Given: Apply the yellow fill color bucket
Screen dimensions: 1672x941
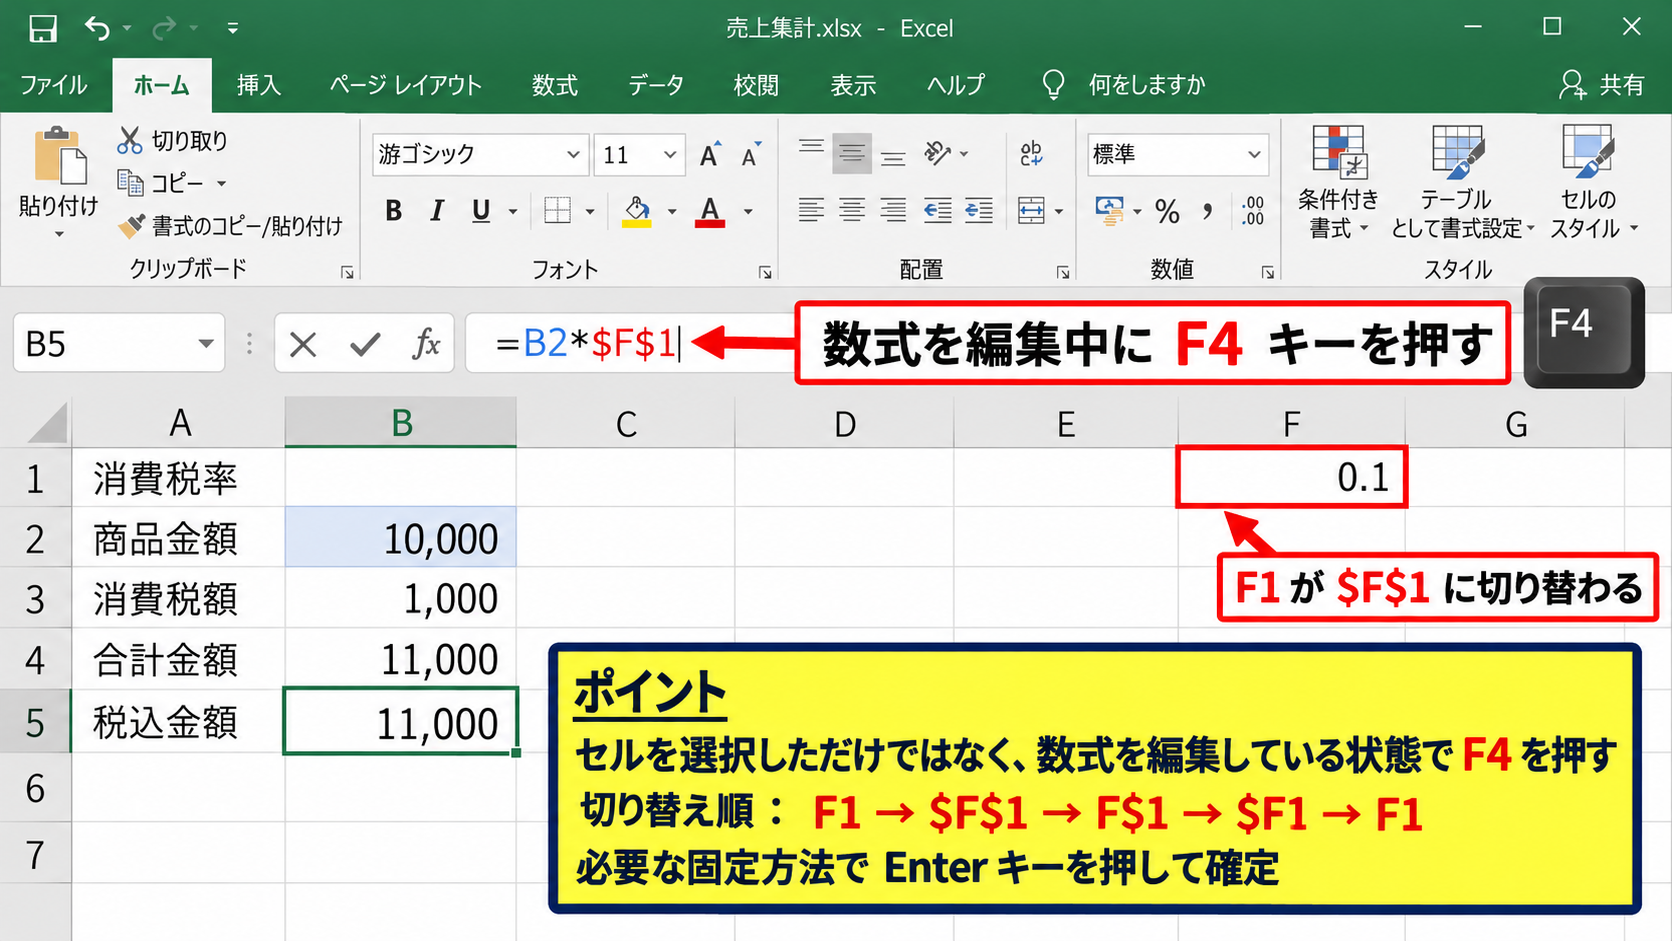Looking at the screenshot, I should point(637,211).
